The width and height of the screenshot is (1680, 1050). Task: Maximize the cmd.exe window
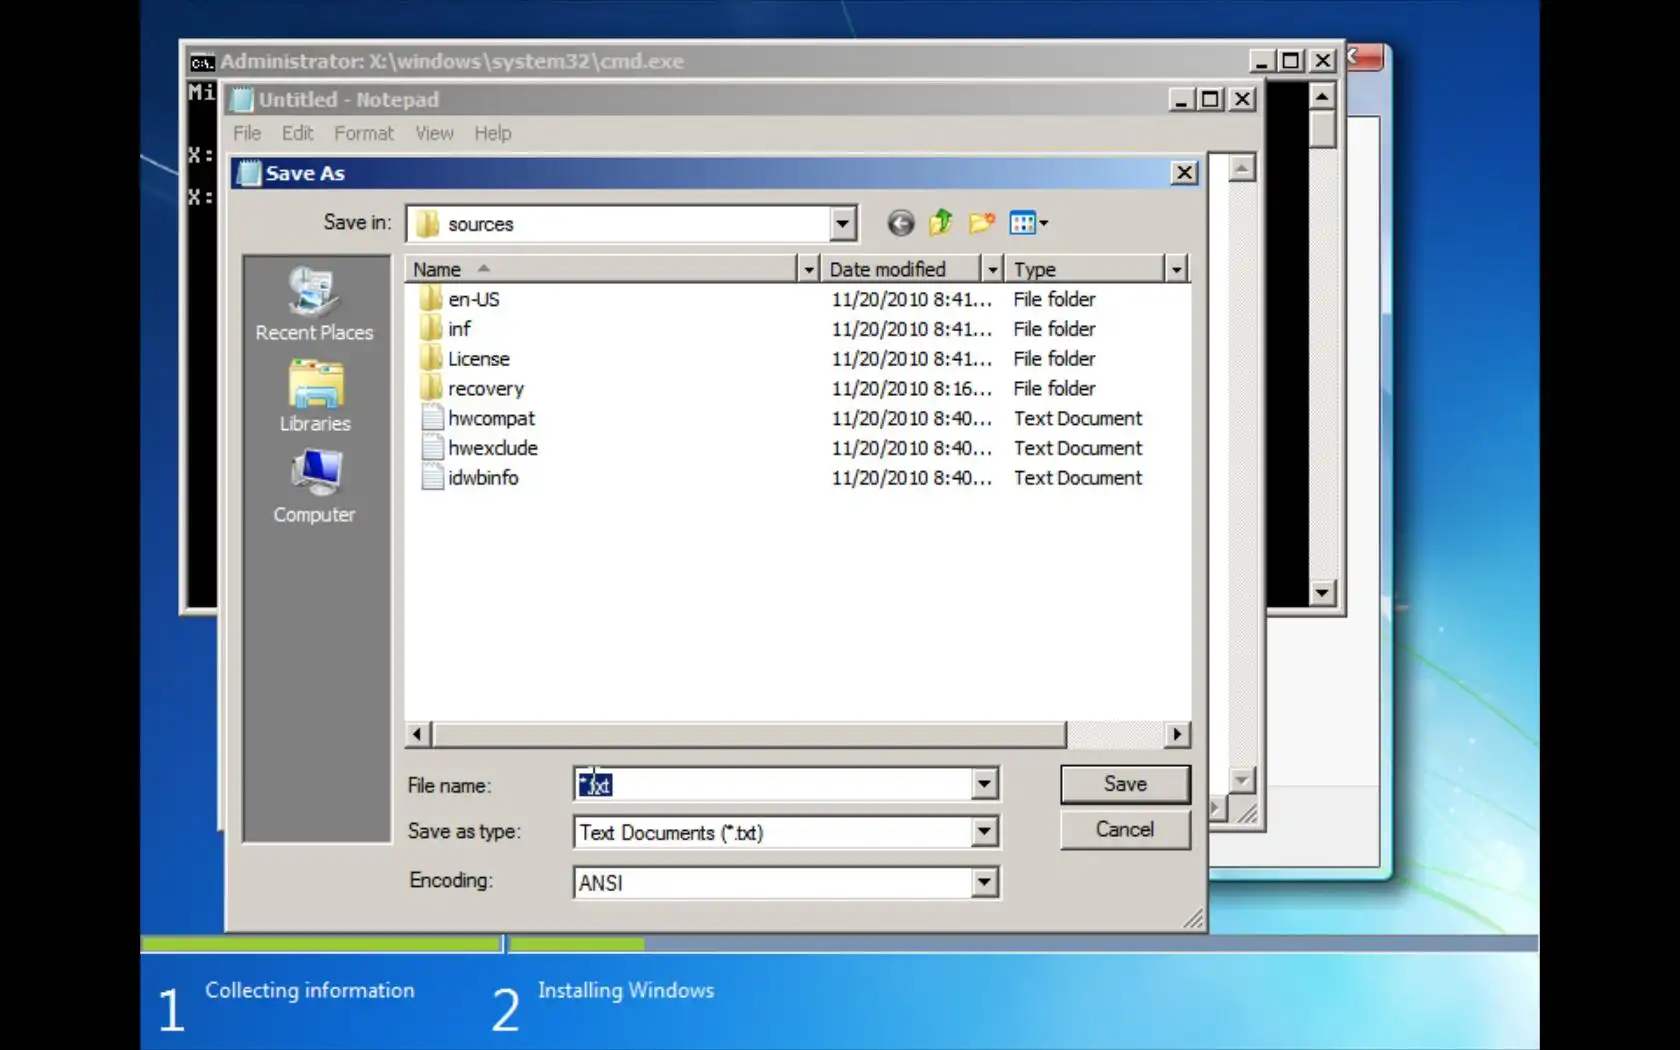1291,61
